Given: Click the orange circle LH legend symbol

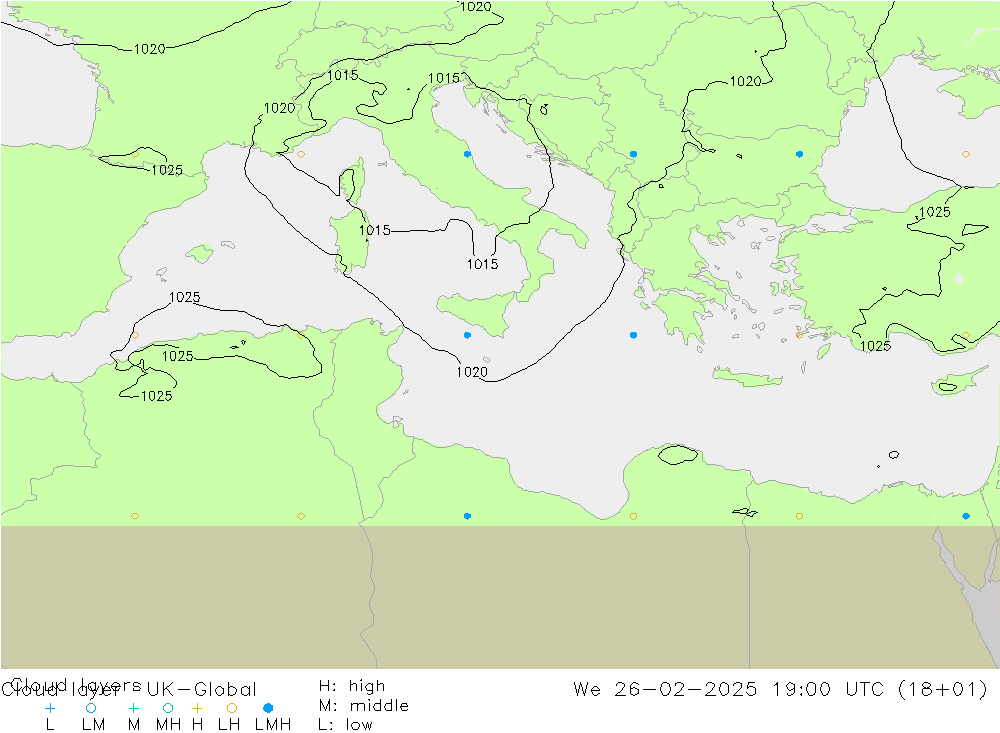Looking at the screenshot, I should pos(232,708).
